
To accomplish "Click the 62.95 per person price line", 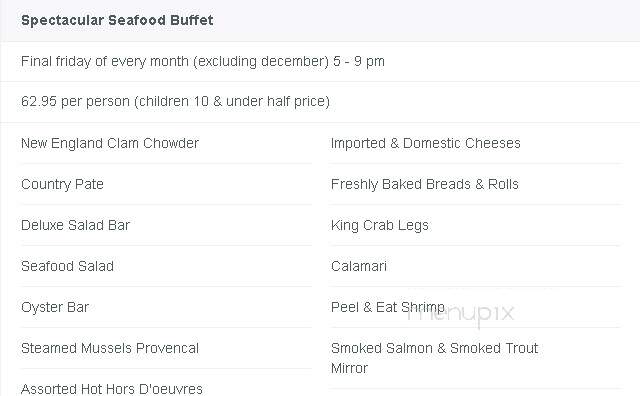I will (175, 101).
